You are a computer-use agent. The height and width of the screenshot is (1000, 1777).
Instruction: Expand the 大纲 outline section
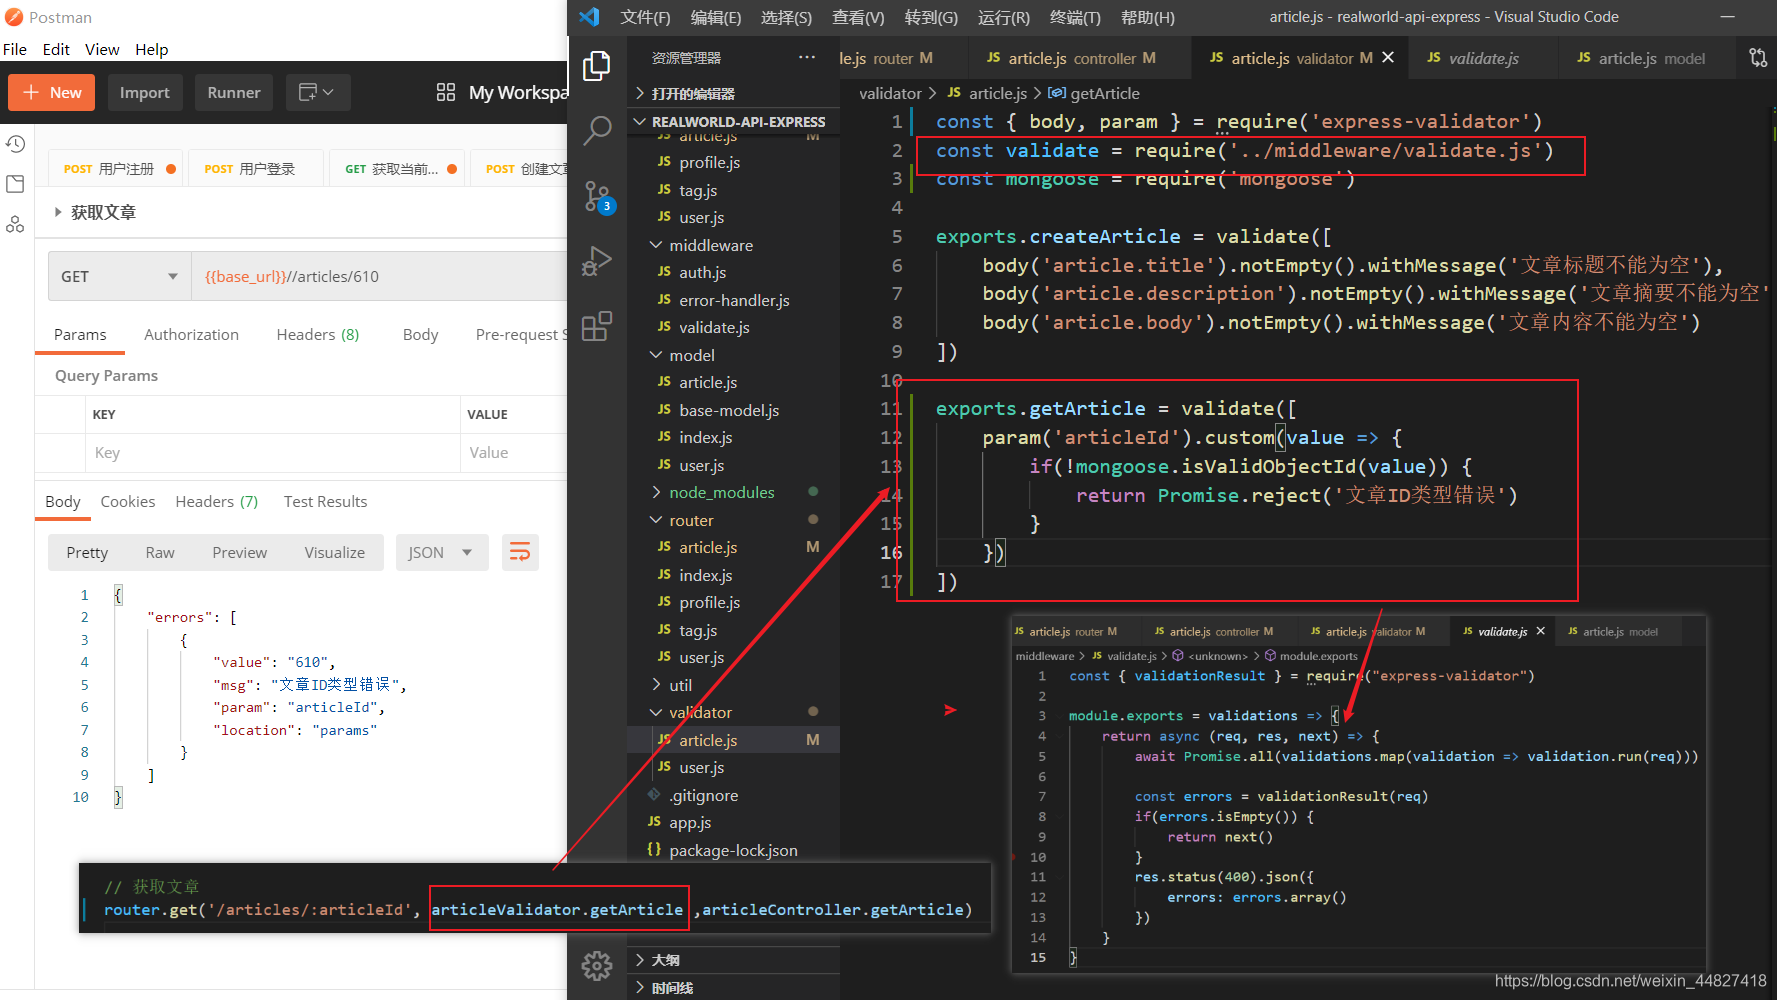734,960
